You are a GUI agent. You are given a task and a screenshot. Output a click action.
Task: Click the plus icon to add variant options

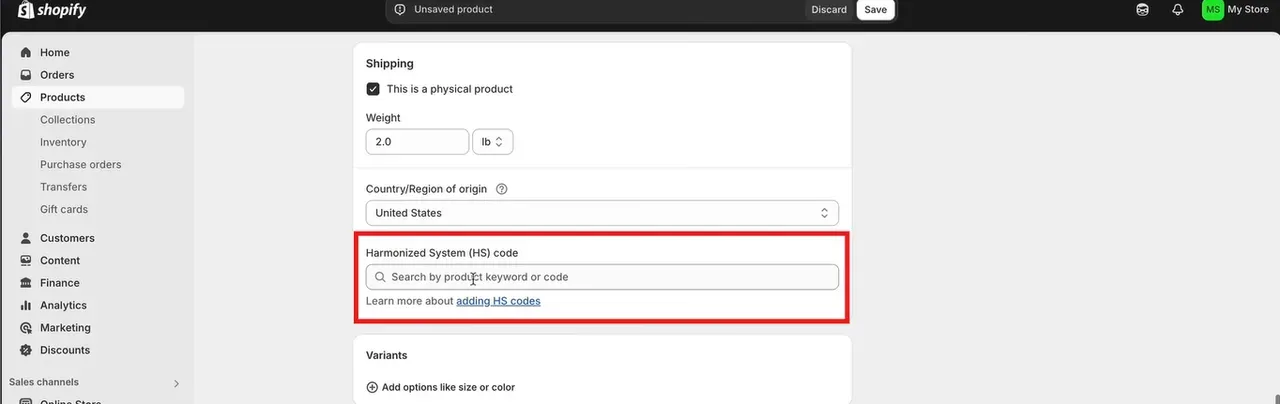372,387
